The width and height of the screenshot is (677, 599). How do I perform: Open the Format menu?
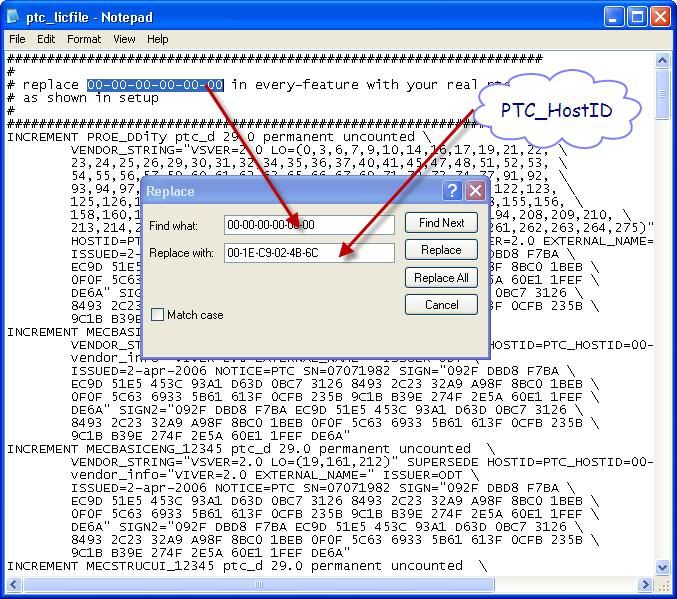tap(84, 39)
